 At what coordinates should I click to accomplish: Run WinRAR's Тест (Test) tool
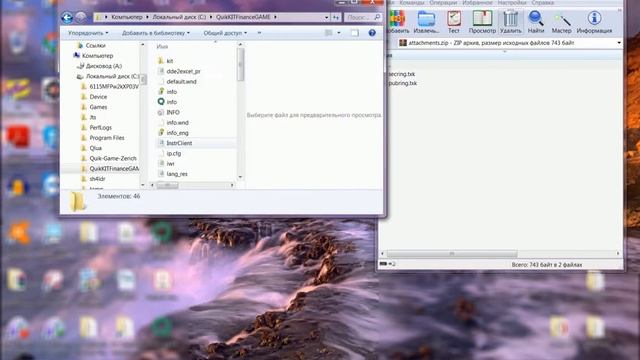pos(454,19)
